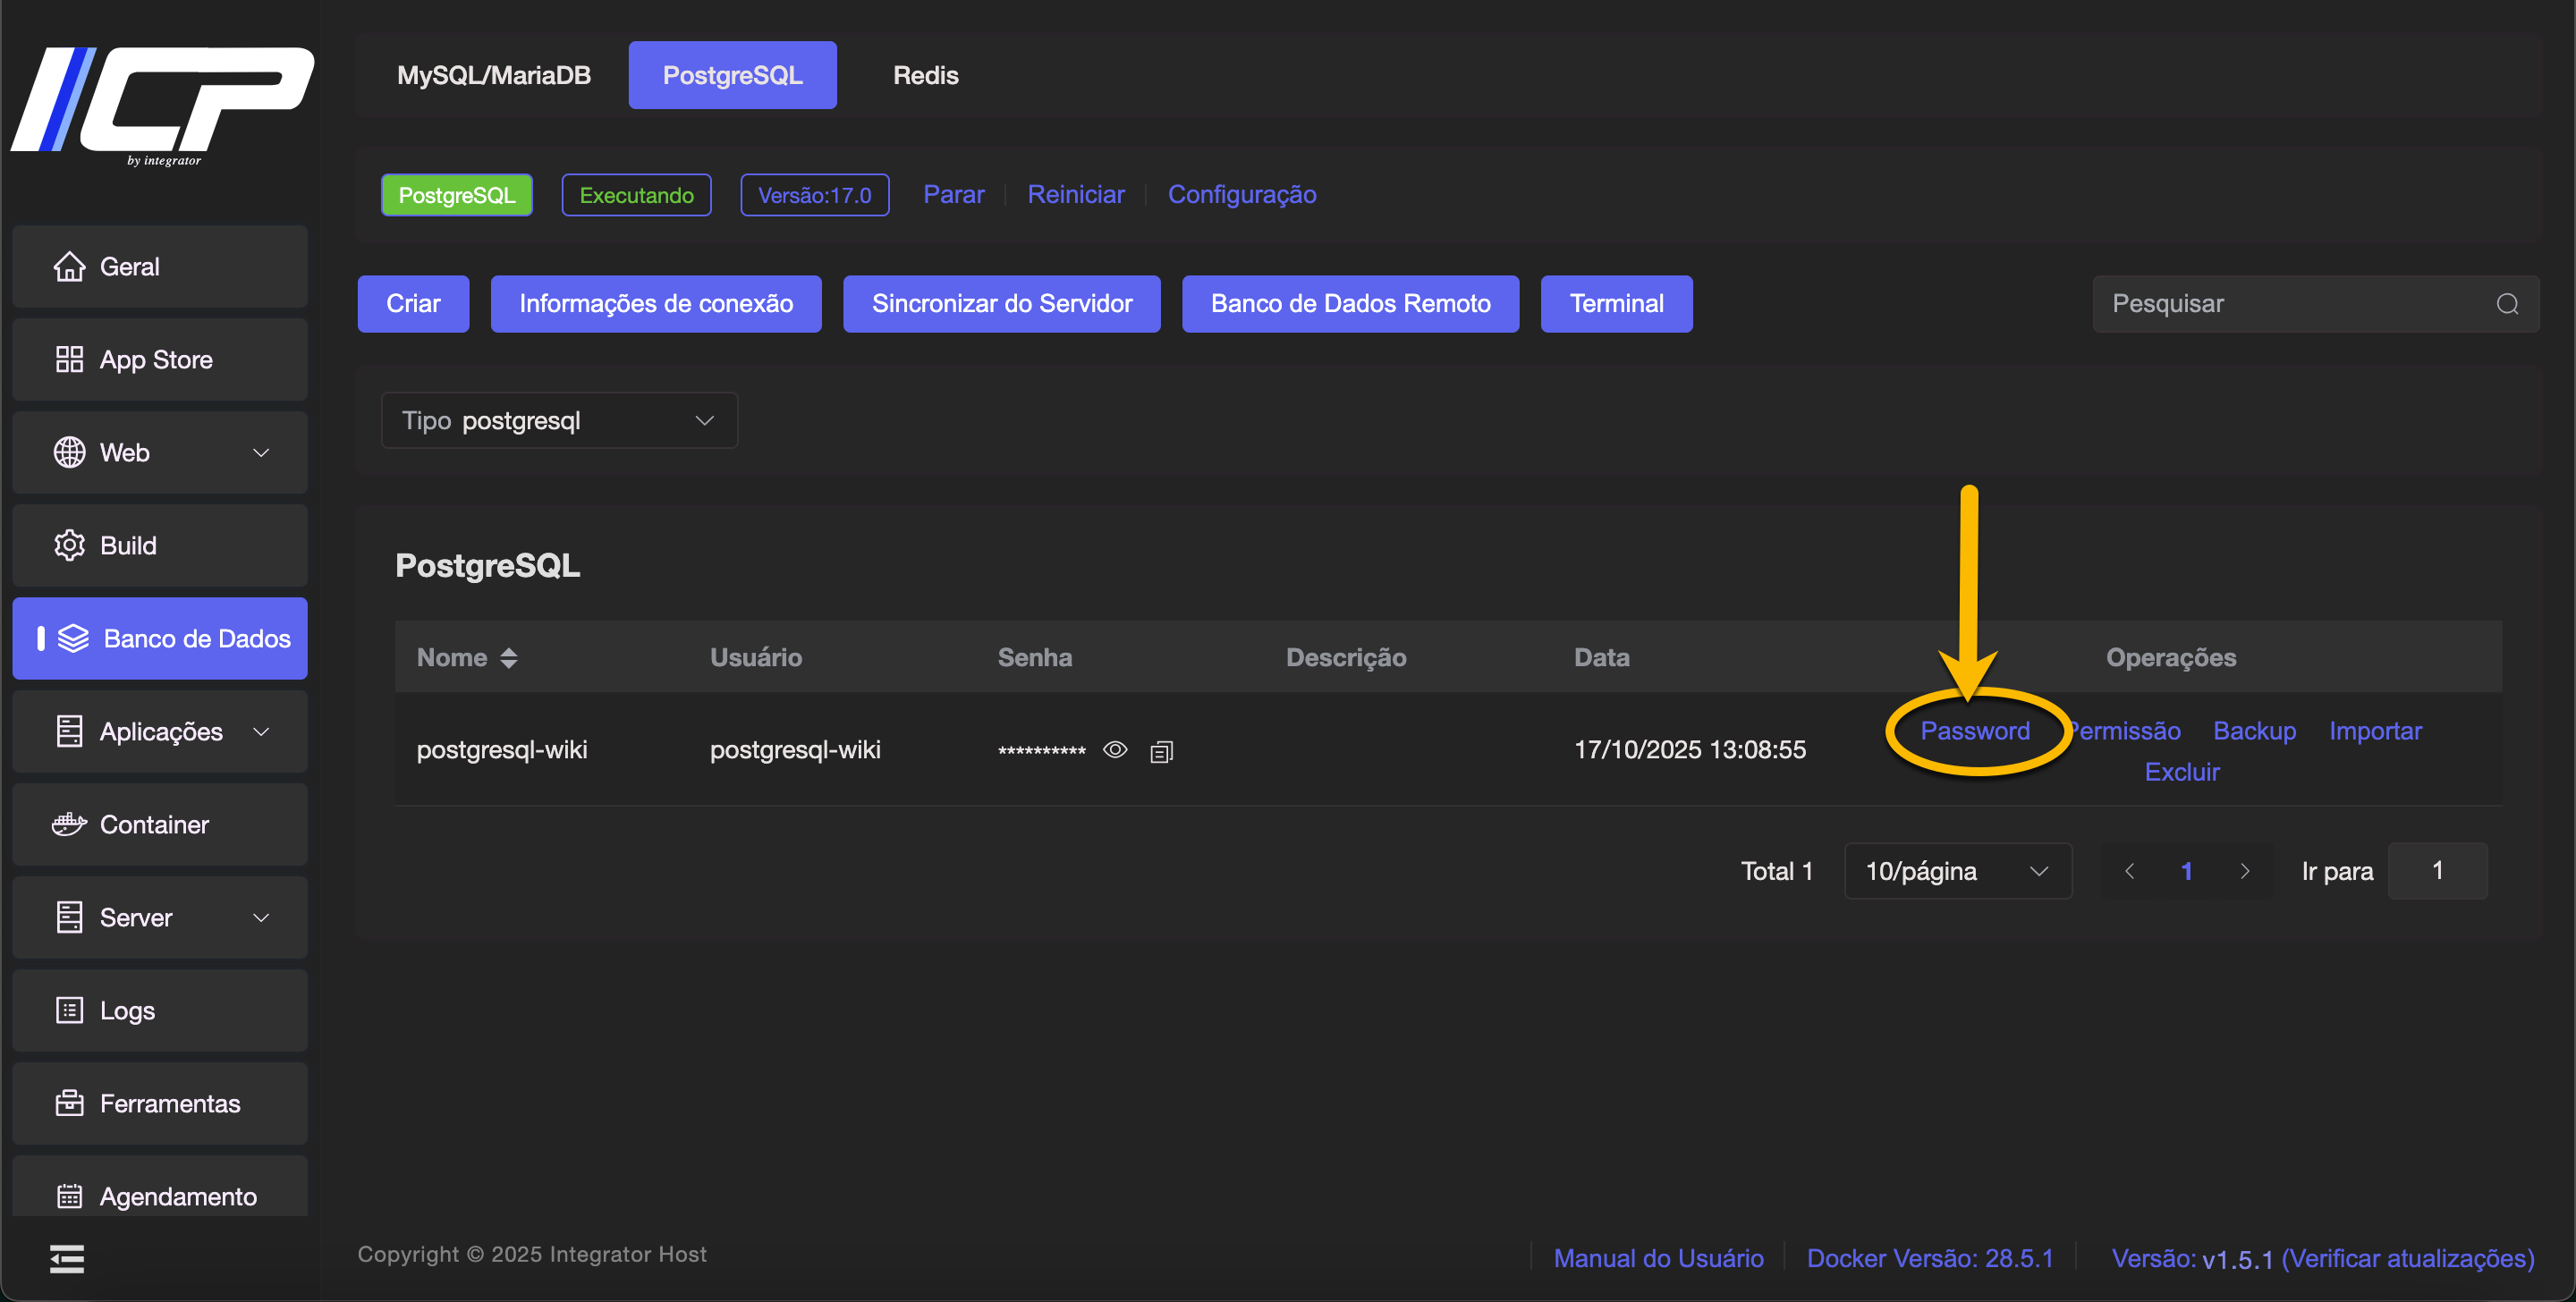The image size is (2576, 1302).
Task: Click the Terminal button
Action: 1615,304
